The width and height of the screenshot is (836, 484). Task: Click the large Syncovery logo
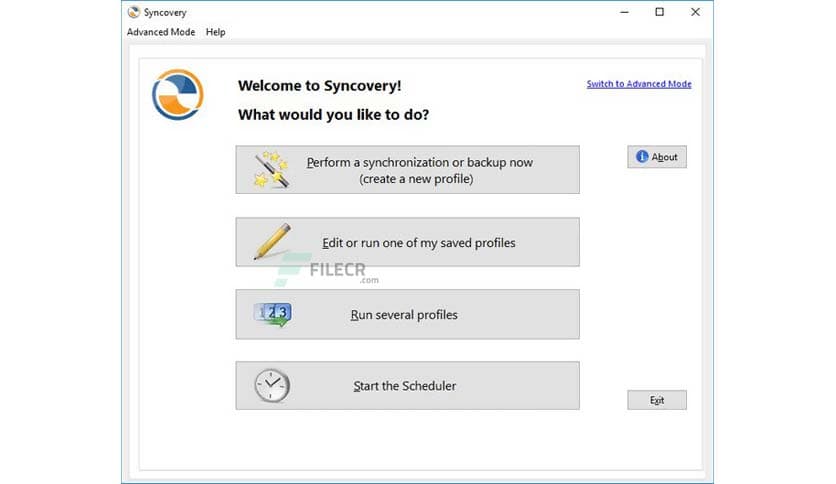(x=178, y=94)
